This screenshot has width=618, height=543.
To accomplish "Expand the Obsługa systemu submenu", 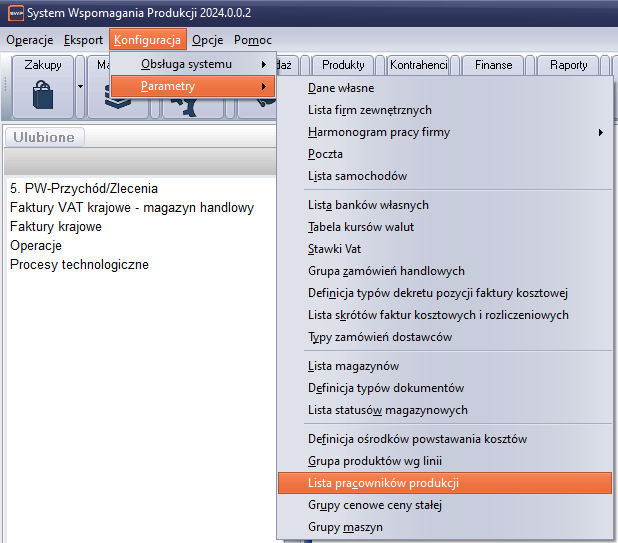I will pos(191,64).
